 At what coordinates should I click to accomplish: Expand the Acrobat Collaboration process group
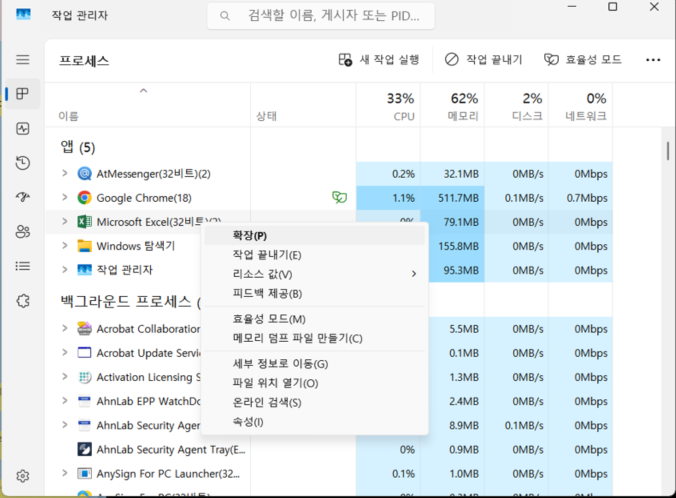click(x=65, y=329)
